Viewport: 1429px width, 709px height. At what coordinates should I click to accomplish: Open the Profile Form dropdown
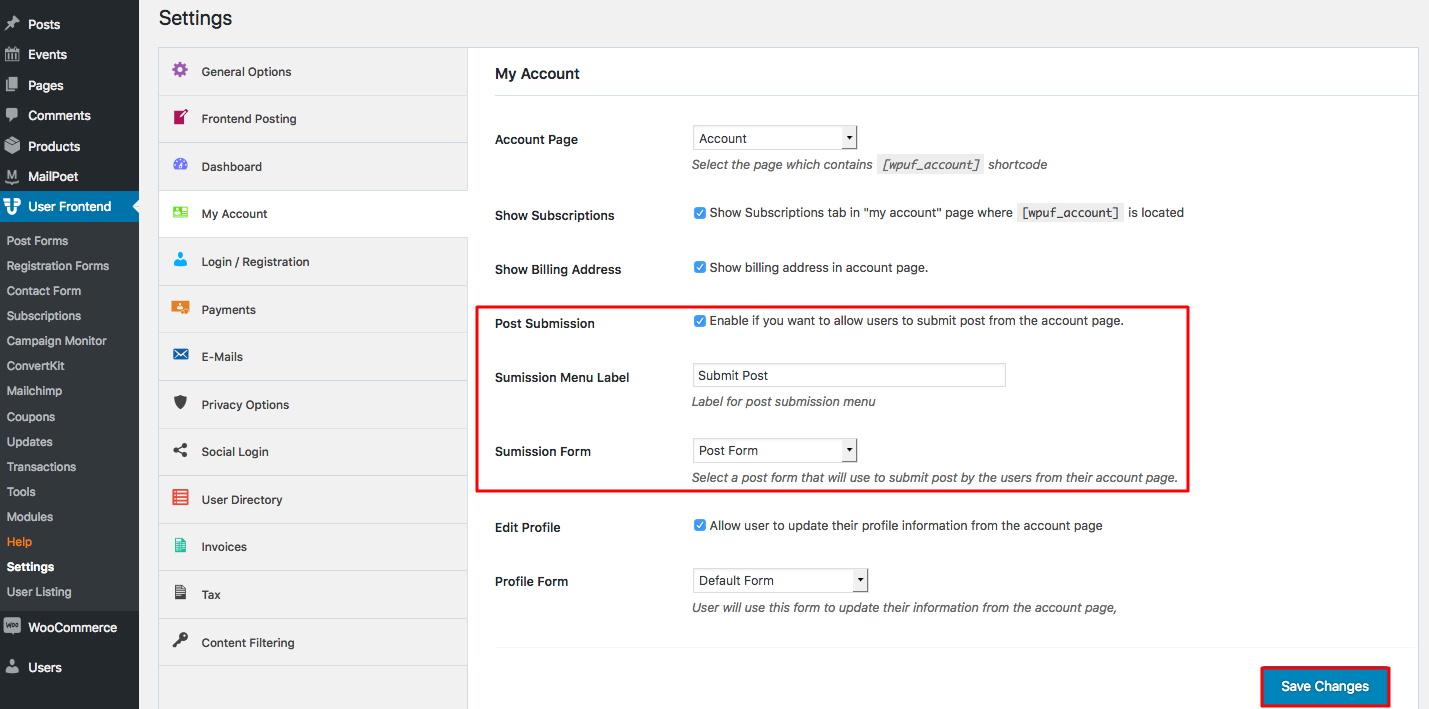[780, 580]
